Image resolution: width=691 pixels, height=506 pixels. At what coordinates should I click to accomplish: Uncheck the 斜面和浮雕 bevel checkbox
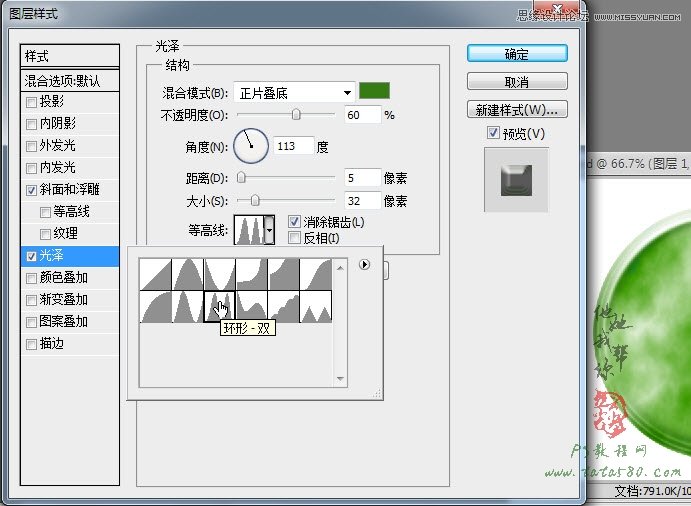[31, 190]
